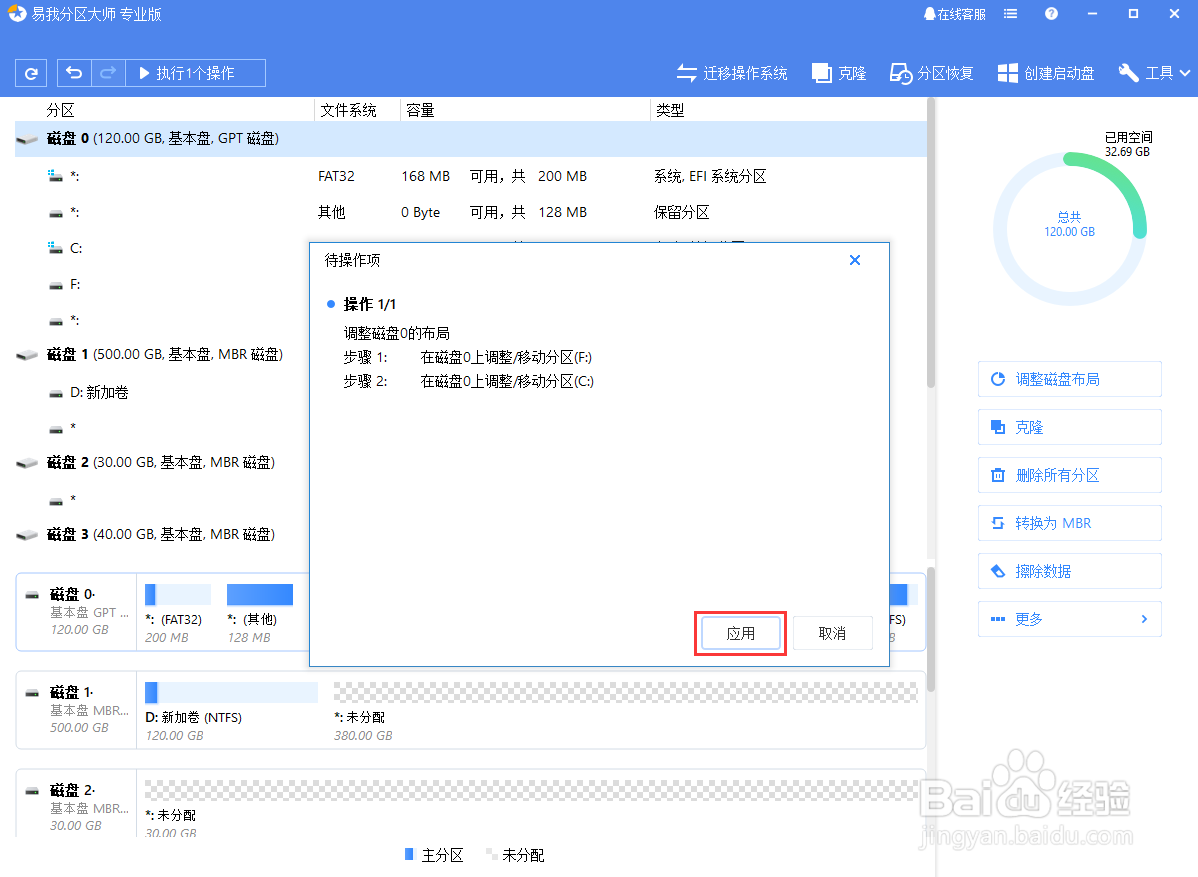Select the FAT32 200 MB block in disk map

pyautogui.click(x=177, y=614)
